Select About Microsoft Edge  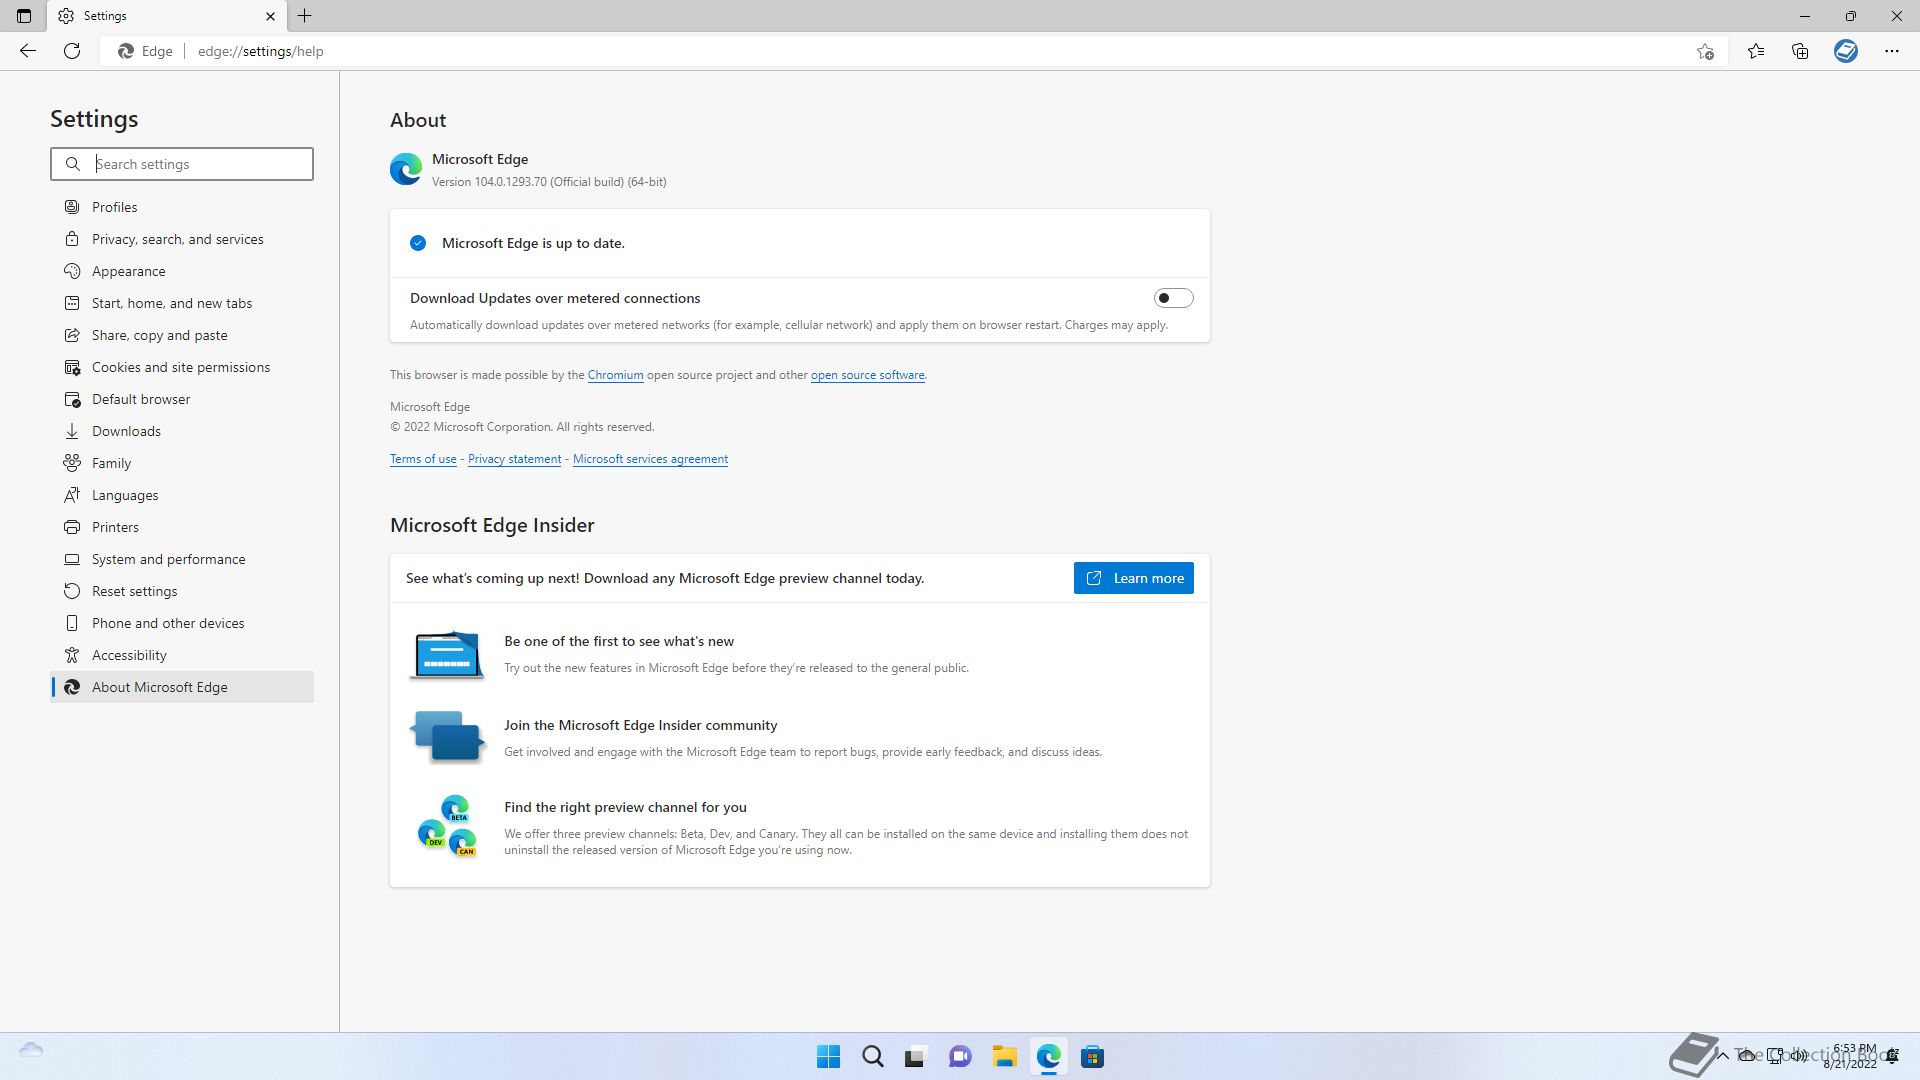182,687
